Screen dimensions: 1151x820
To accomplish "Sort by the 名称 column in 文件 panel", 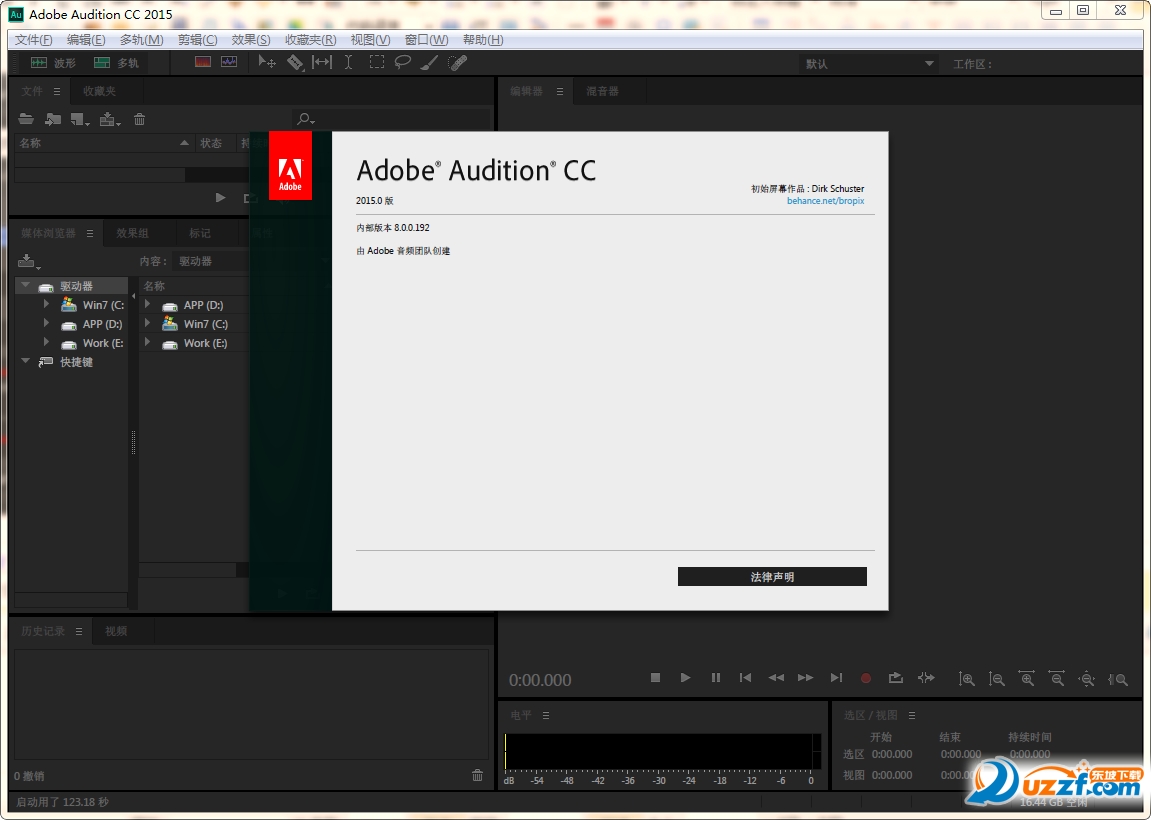I will (104, 143).
